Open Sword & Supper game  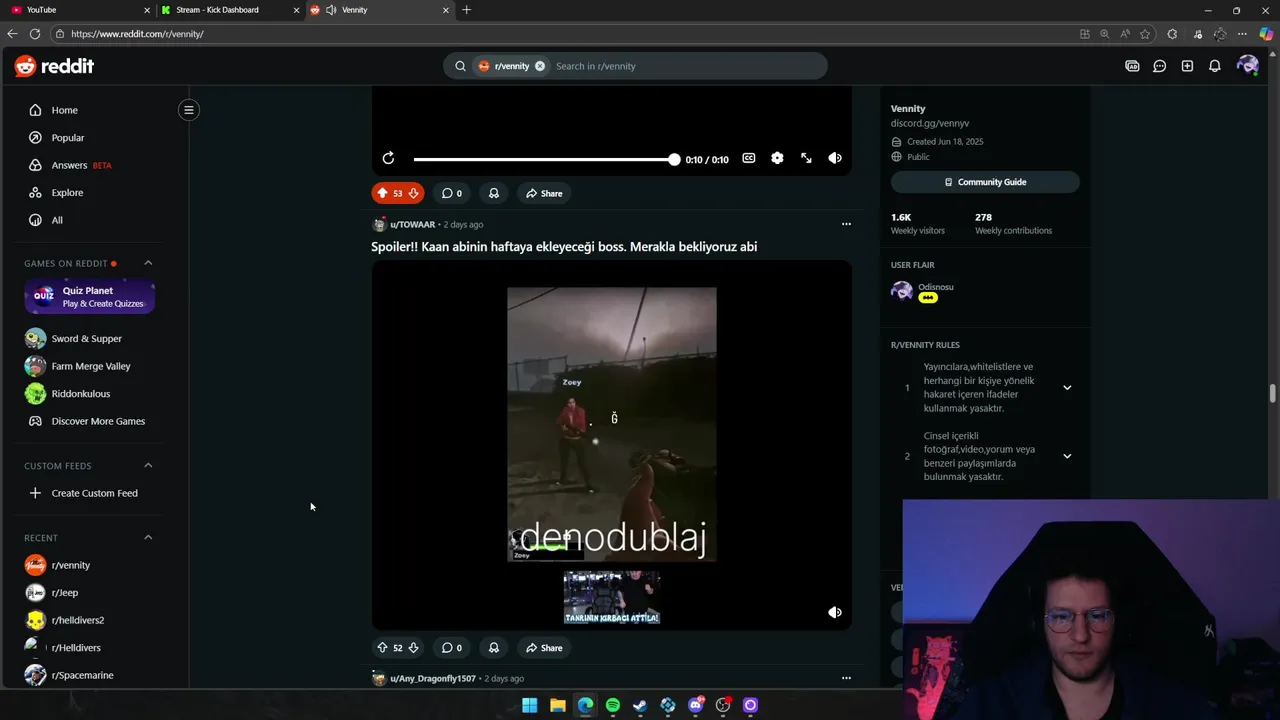tap(88, 338)
